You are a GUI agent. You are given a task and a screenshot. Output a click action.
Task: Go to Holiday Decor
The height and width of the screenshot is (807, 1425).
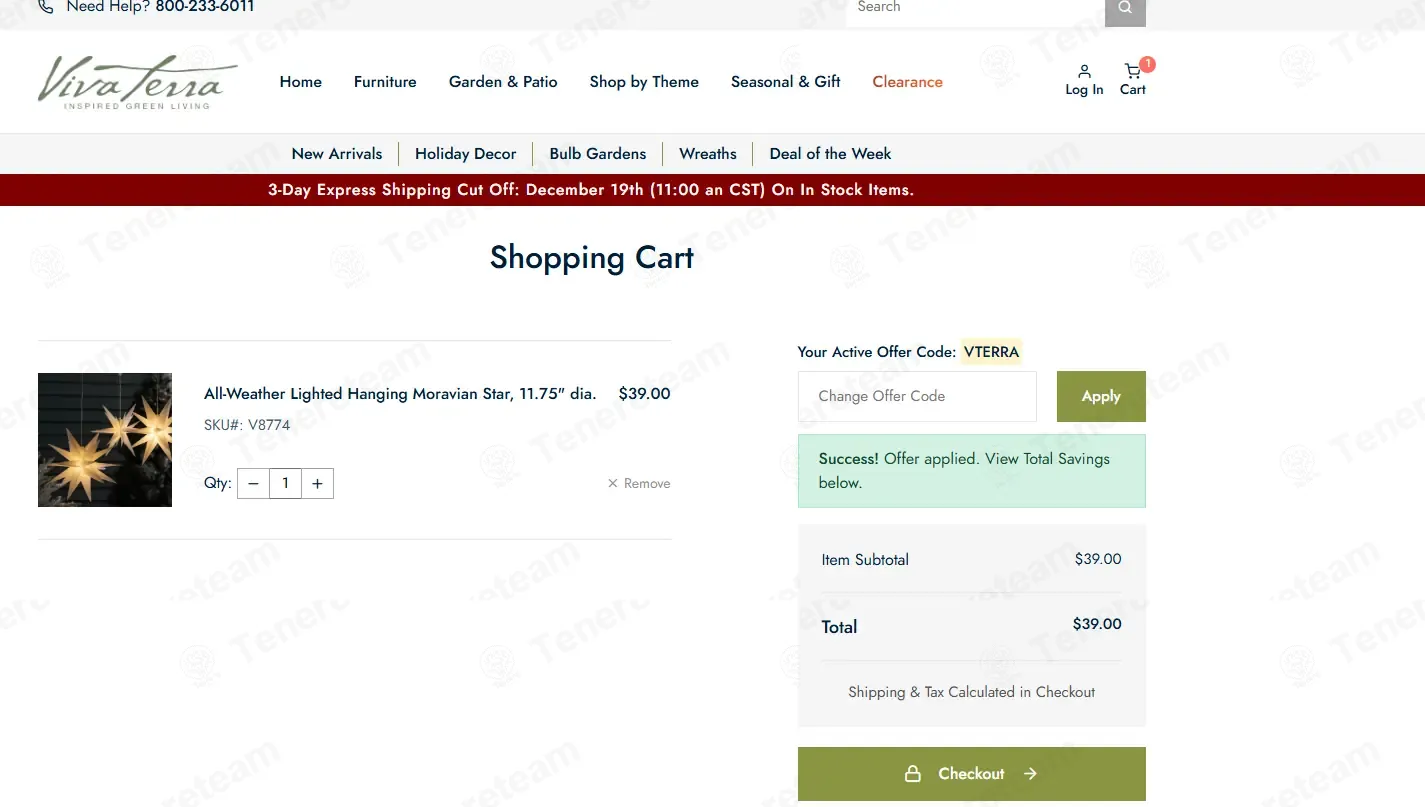[x=466, y=154]
